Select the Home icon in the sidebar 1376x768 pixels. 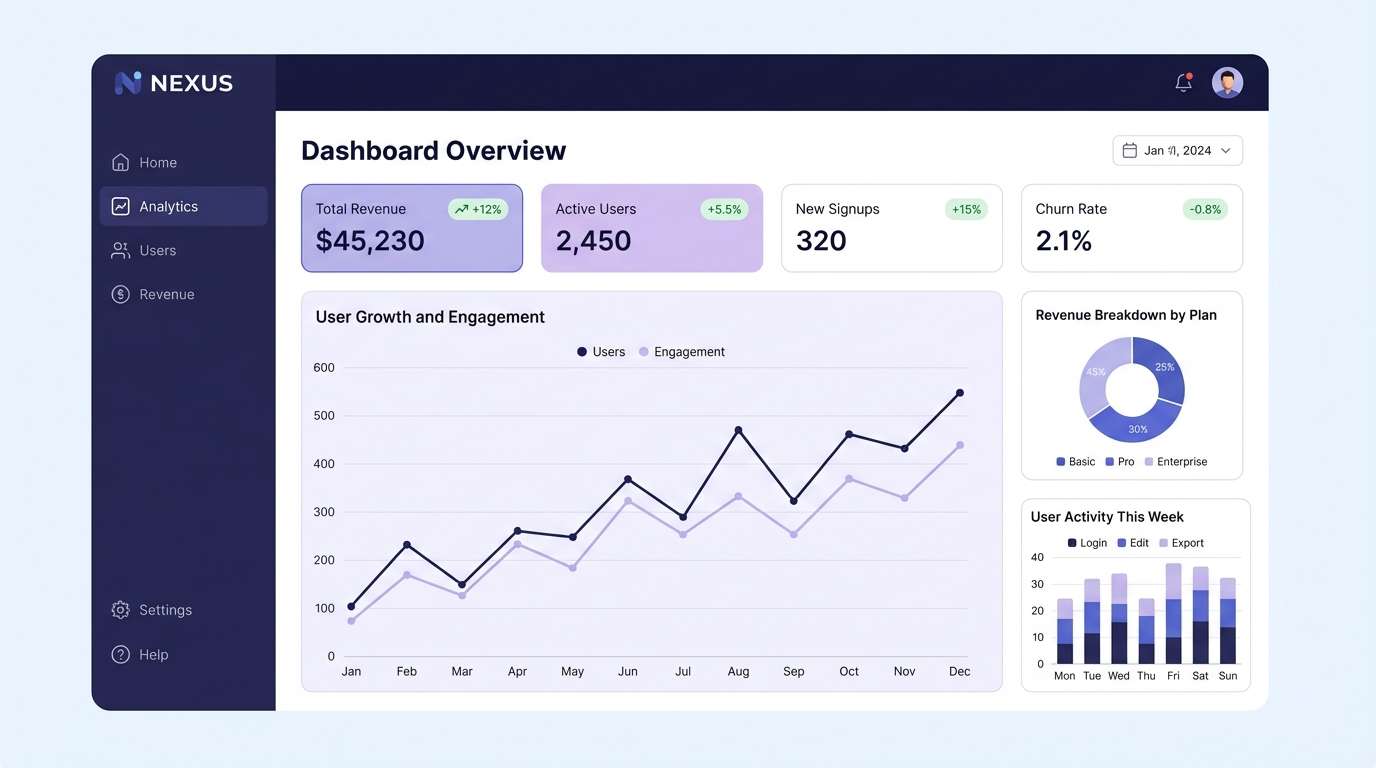(119, 161)
